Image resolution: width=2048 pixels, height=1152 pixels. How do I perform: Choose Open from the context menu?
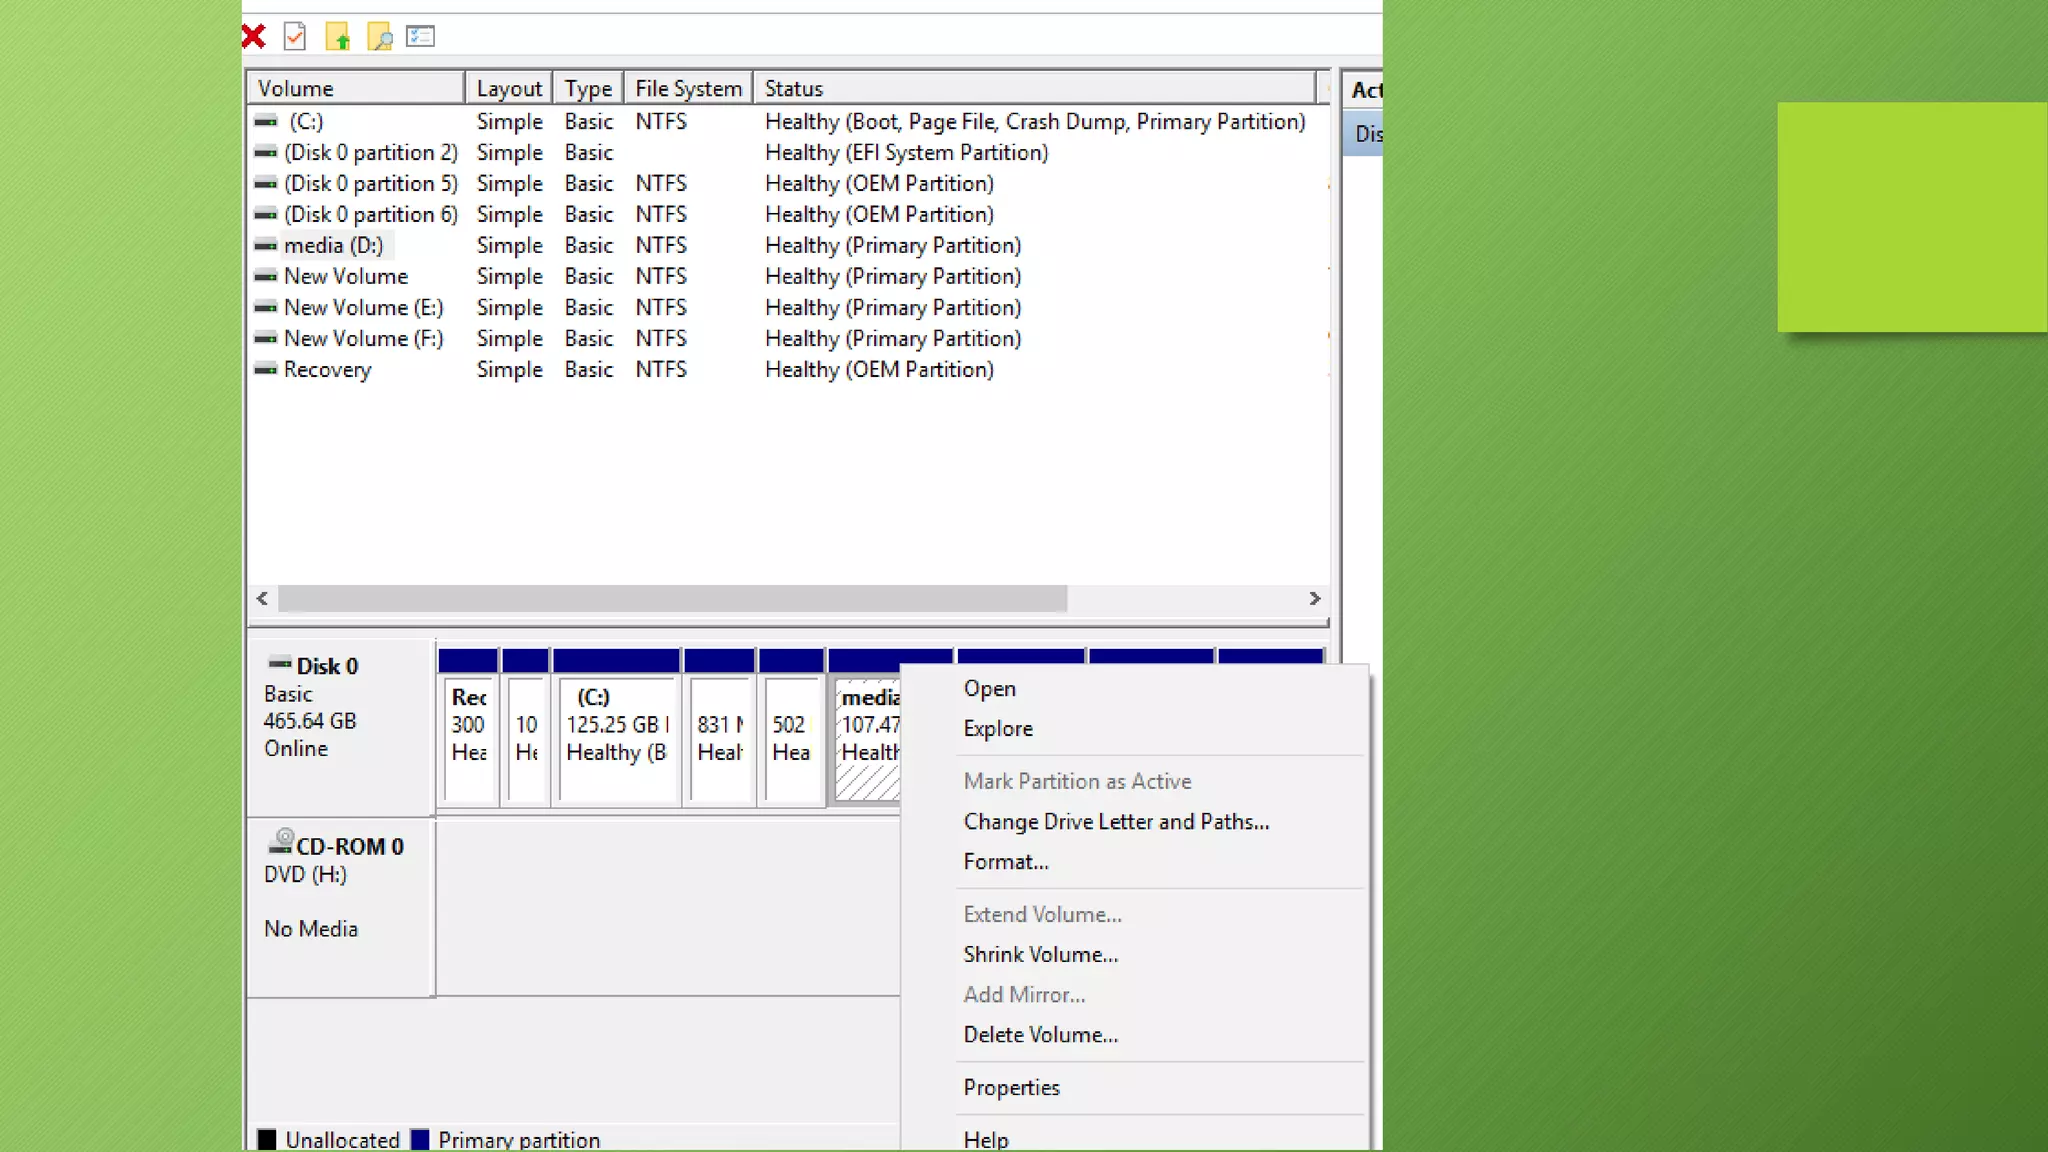(x=990, y=689)
